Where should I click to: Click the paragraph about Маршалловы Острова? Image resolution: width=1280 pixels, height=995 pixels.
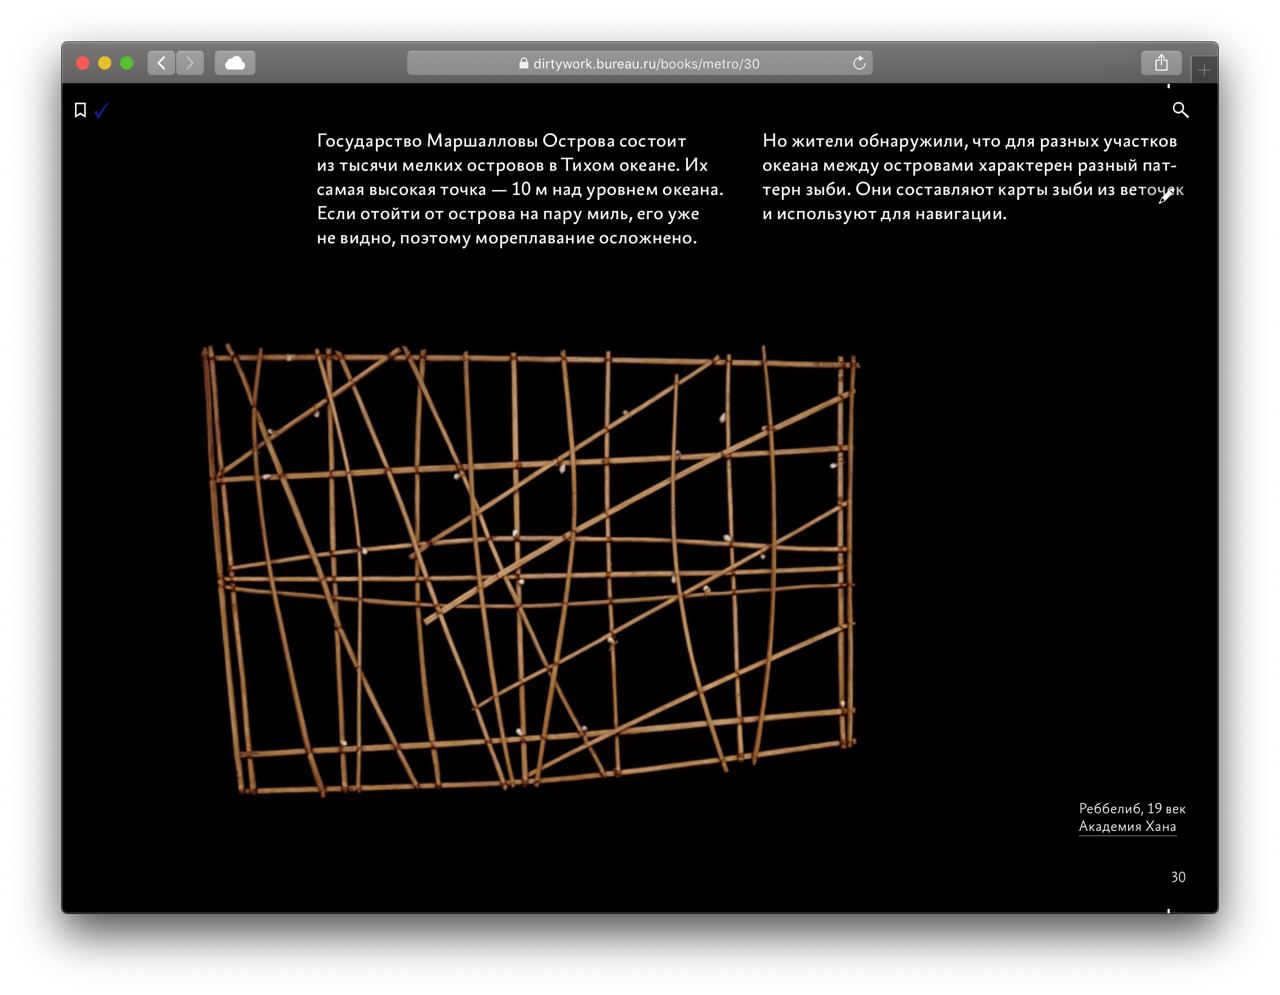(520, 189)
